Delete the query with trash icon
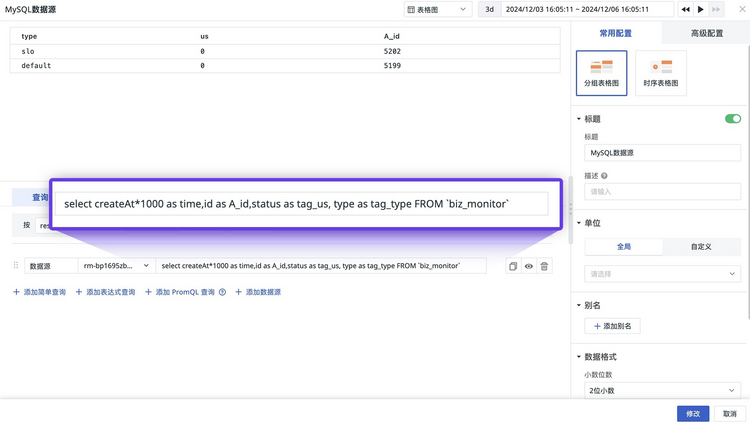 (x=544, y=266)
